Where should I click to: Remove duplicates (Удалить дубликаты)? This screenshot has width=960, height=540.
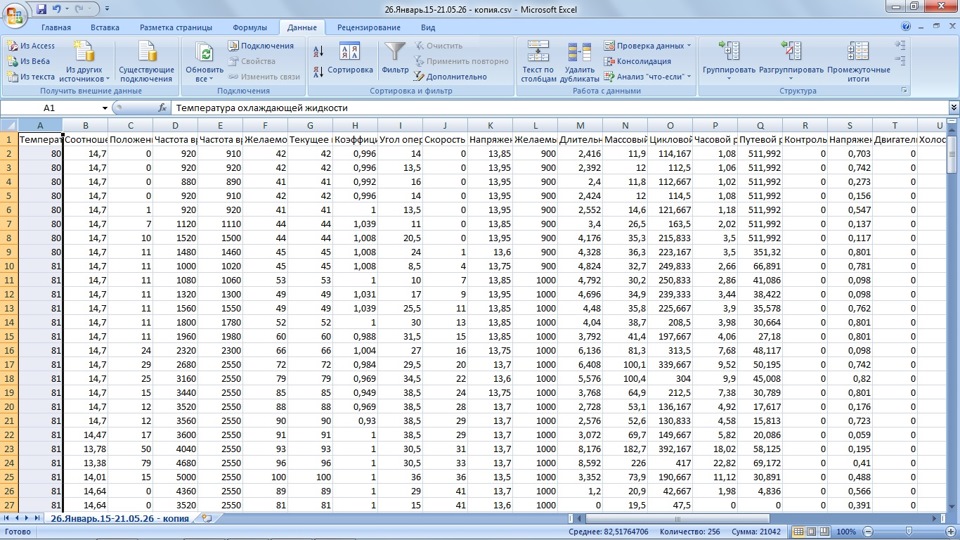(x=579, y=61)
